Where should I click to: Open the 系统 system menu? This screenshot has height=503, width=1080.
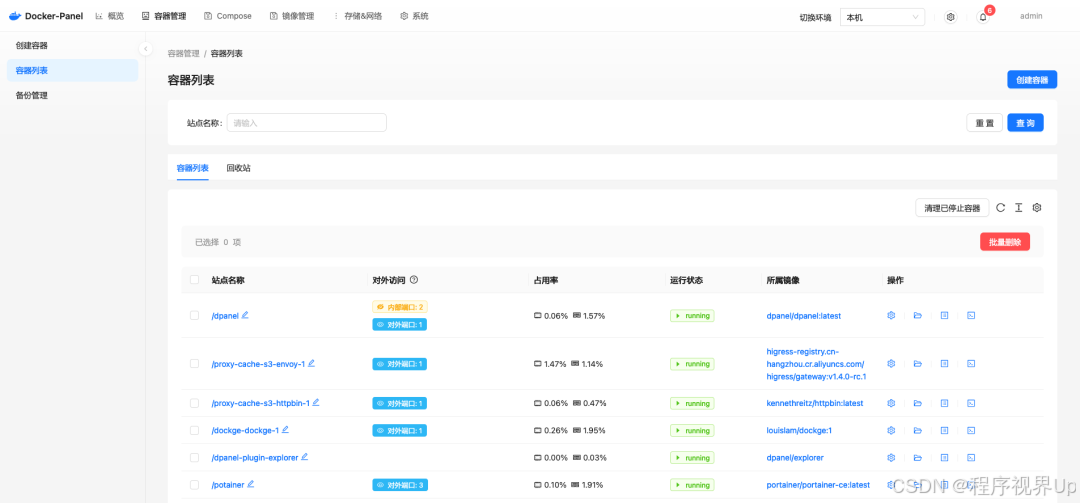pos(415,16)
